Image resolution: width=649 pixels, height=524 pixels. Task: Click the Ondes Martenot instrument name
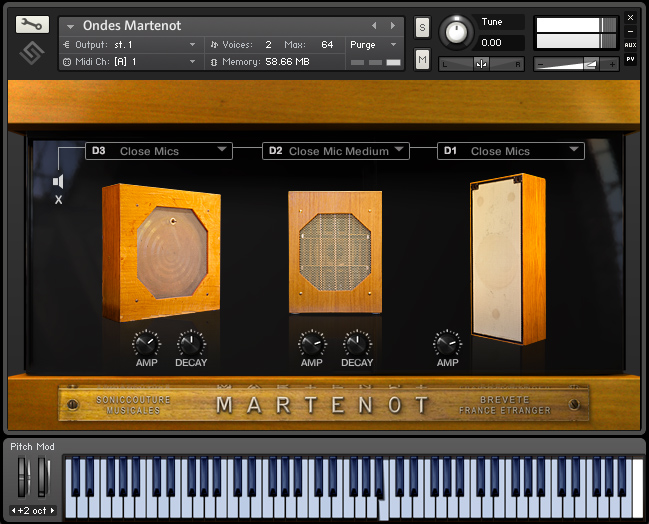point(132,26)
